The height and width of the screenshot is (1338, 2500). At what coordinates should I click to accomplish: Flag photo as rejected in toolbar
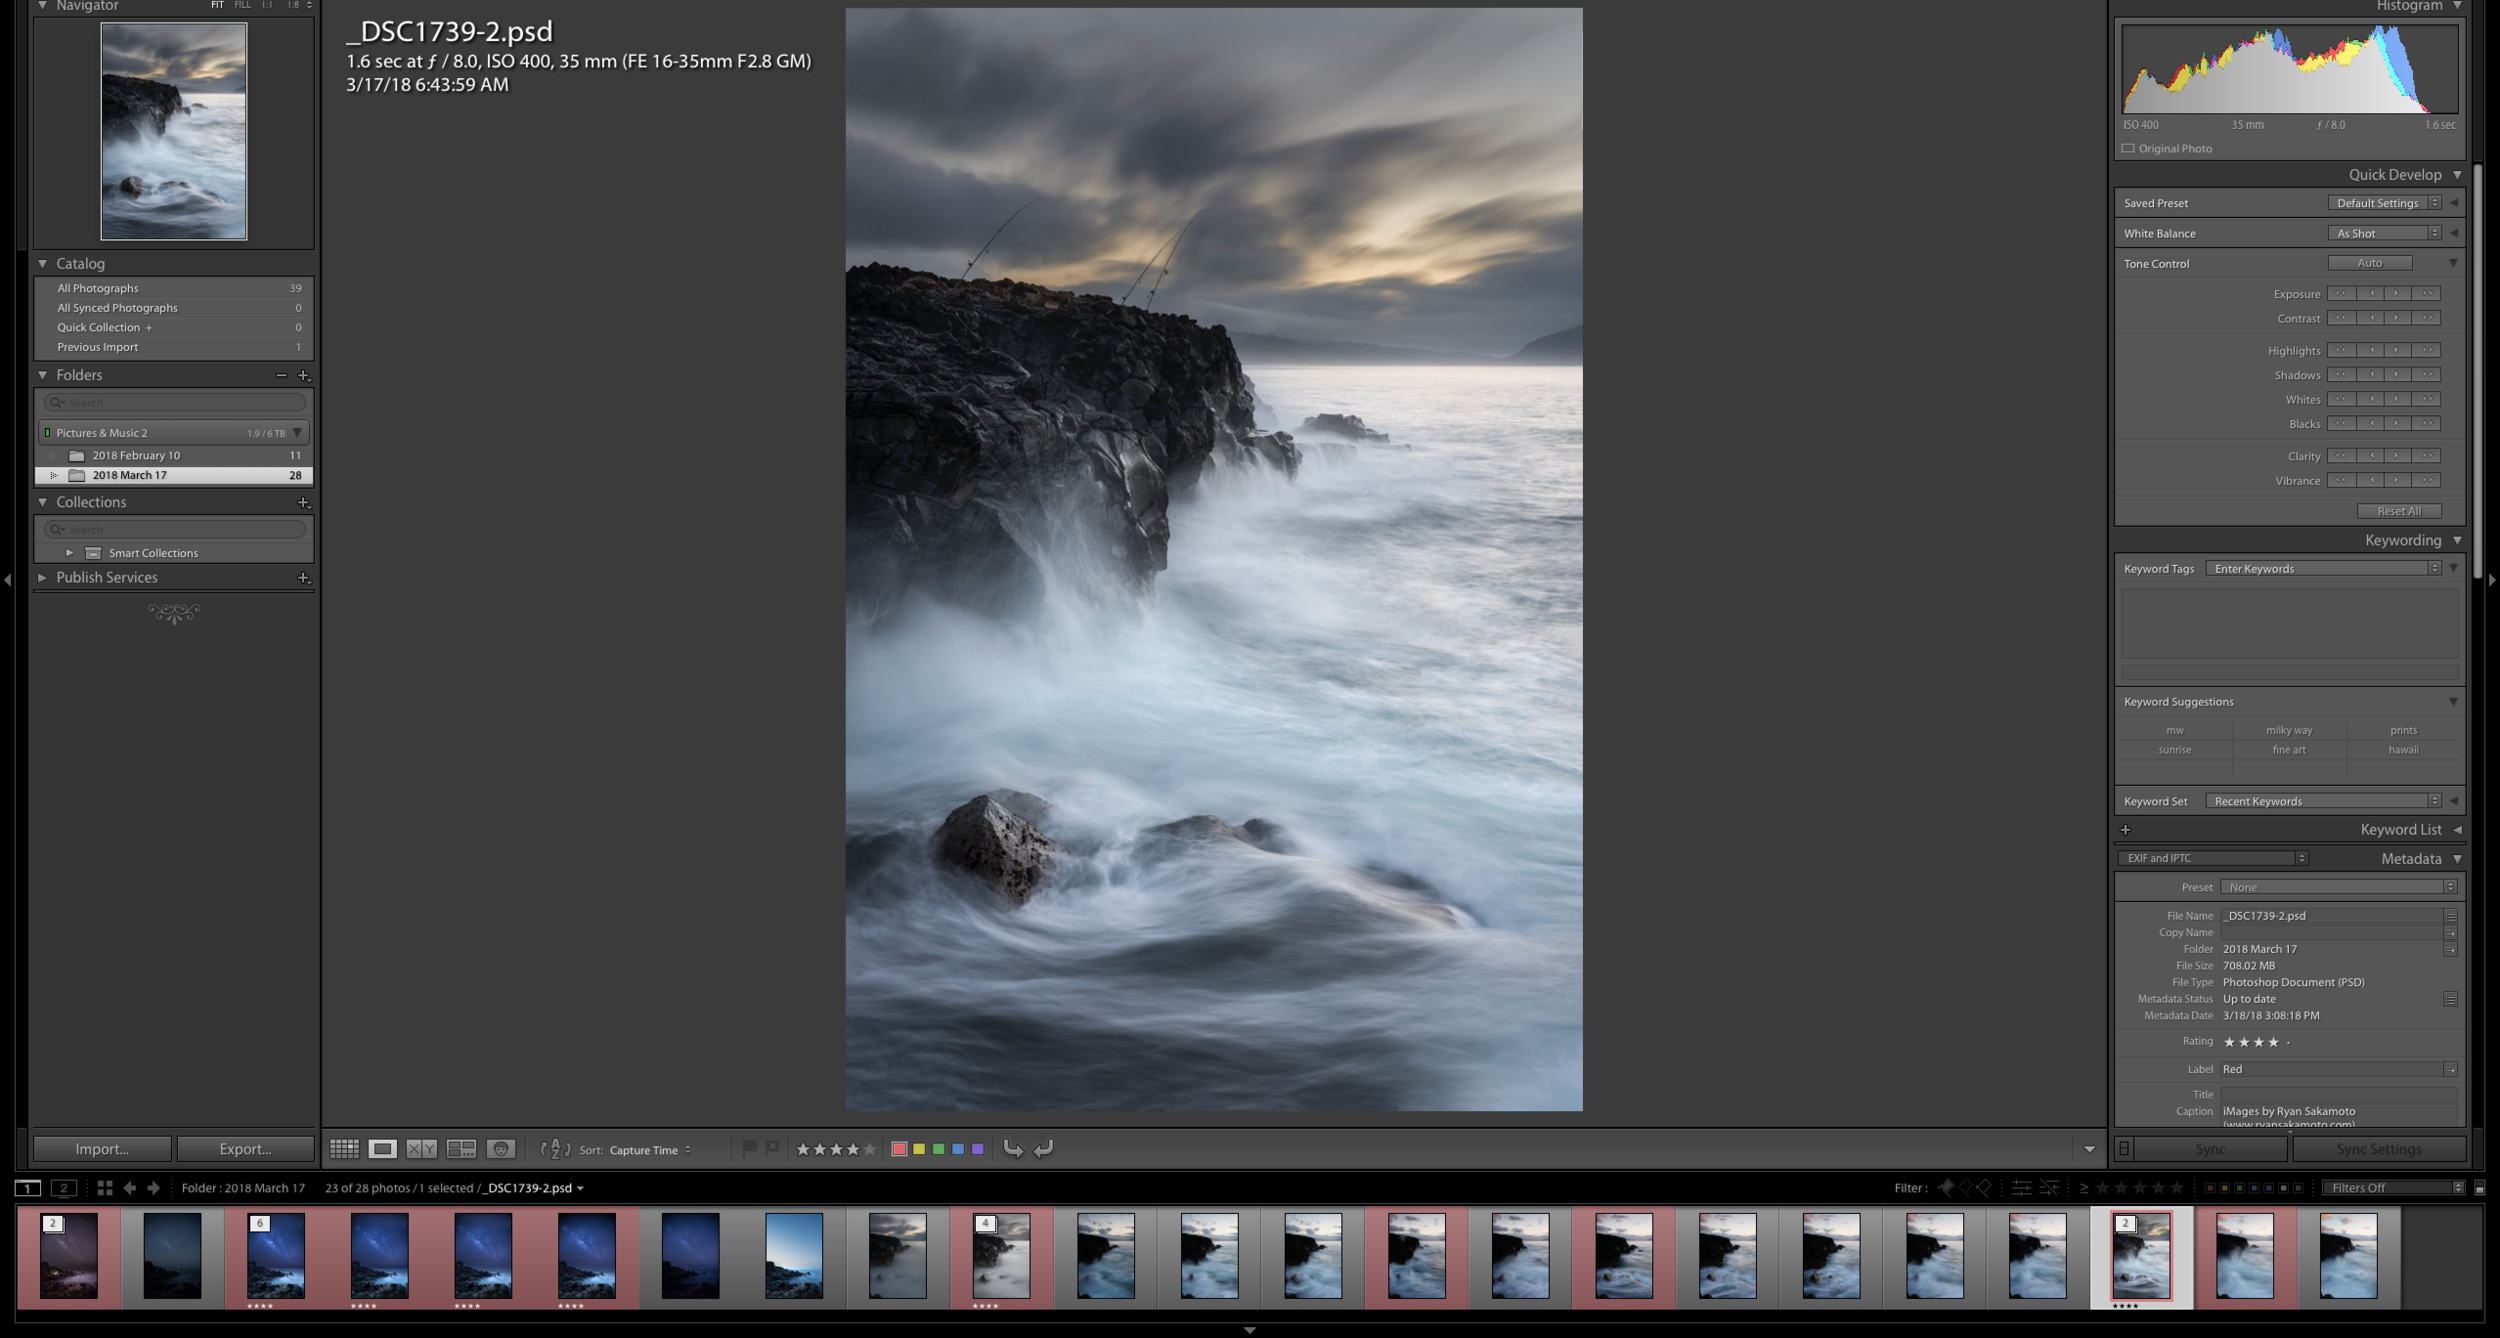772,1149
